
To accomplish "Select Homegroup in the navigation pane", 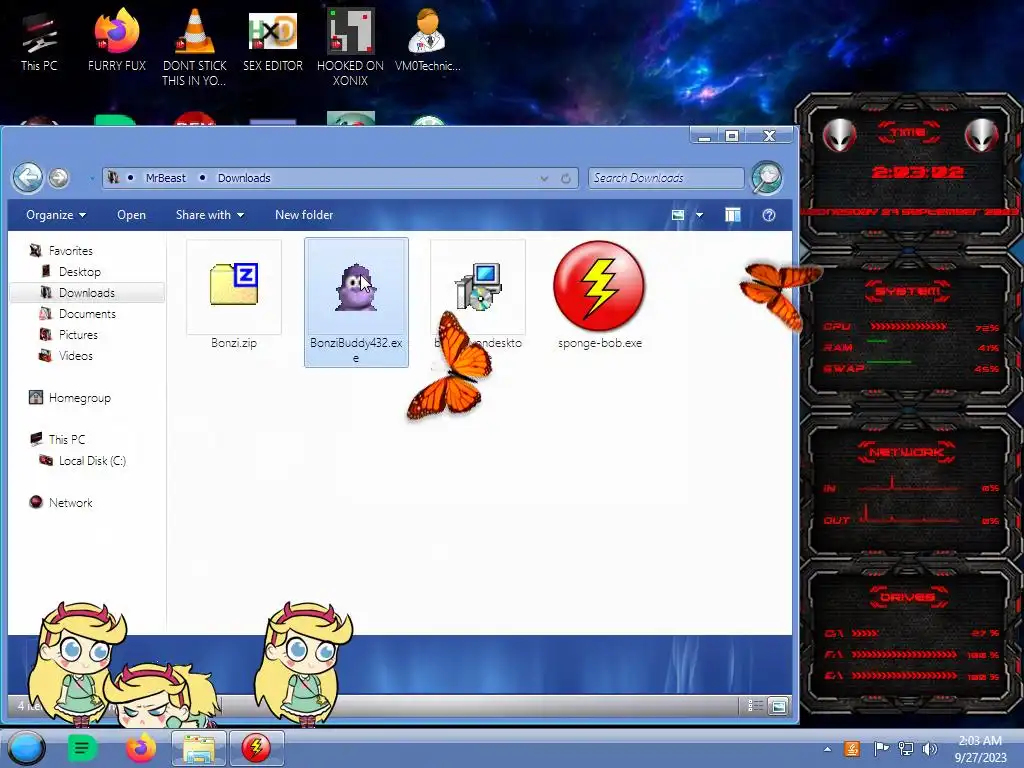I will 80,398.
